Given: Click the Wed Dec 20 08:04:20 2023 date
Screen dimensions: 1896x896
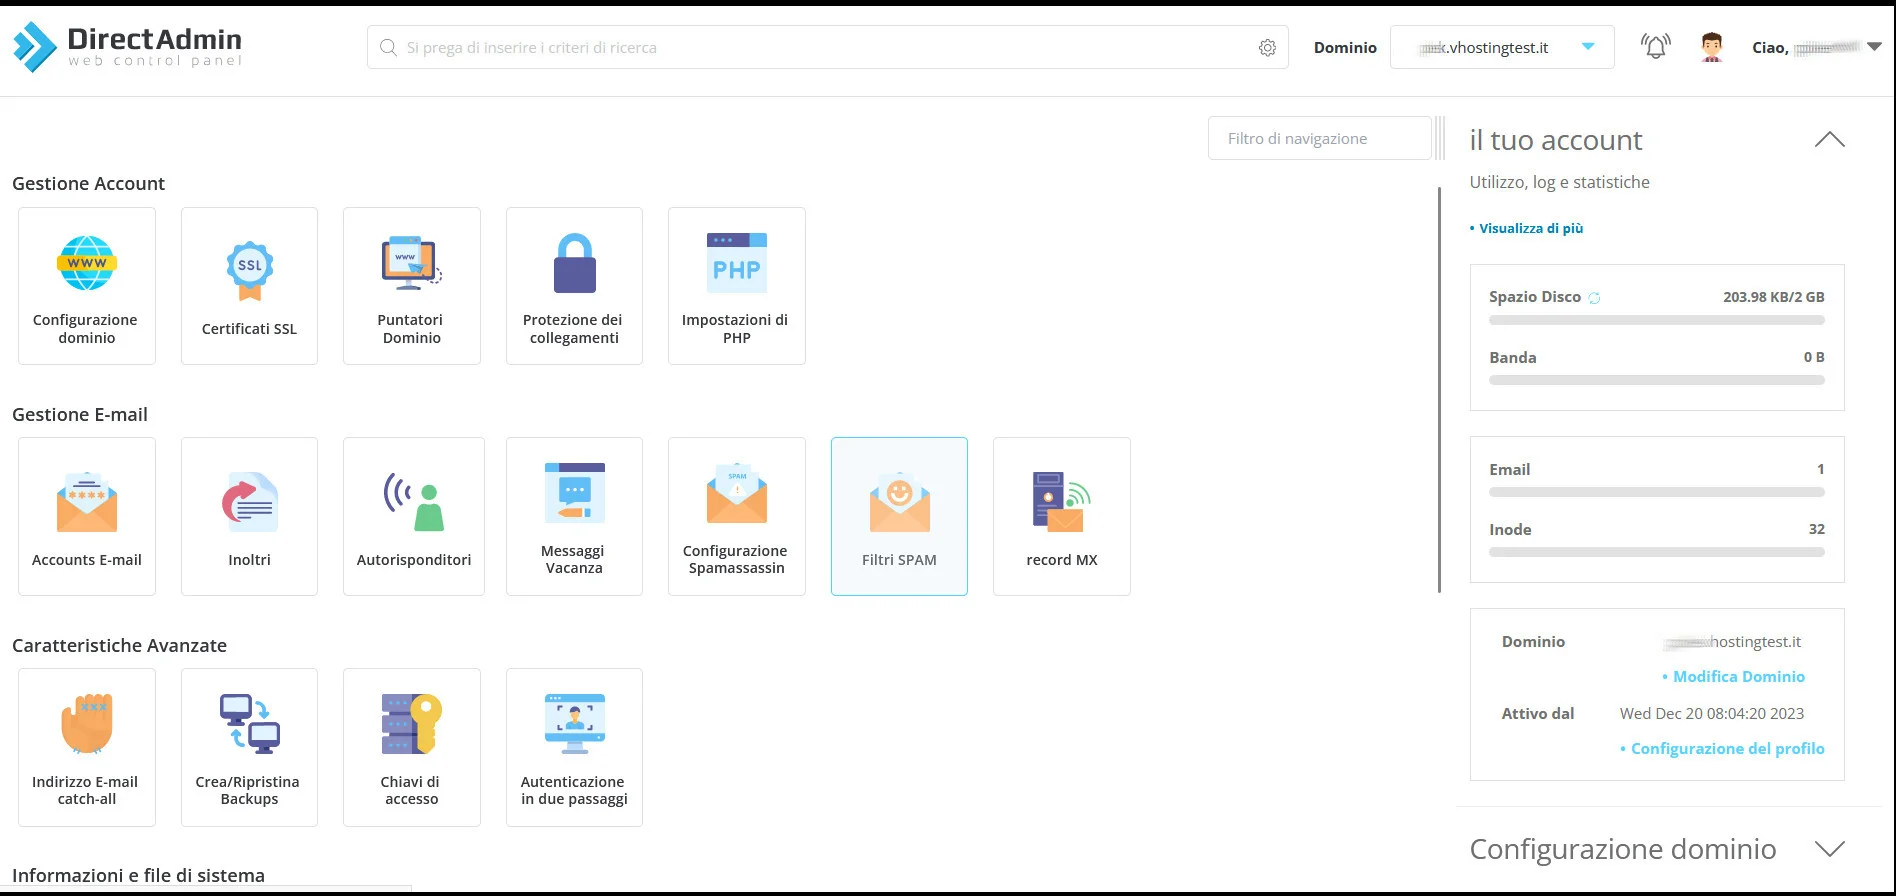Looking at the screenshot, I should click(x=1712, y=714).
